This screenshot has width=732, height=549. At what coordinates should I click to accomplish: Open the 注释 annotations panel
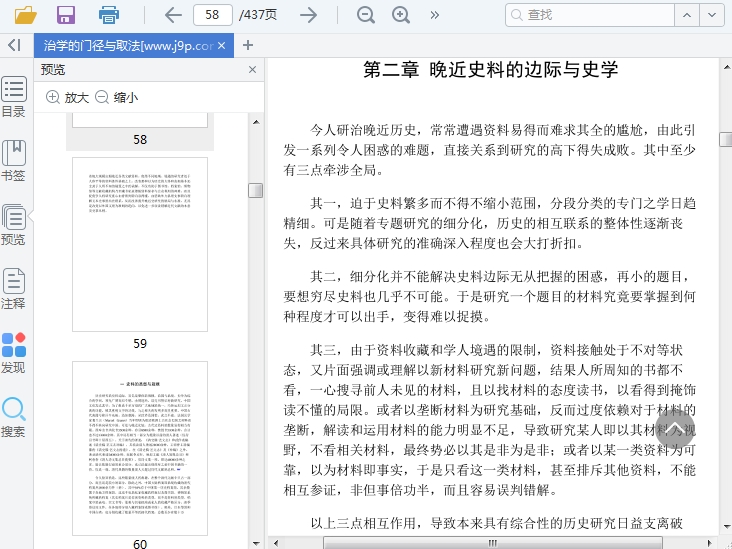pyautogui.click(x=14, y=289)
